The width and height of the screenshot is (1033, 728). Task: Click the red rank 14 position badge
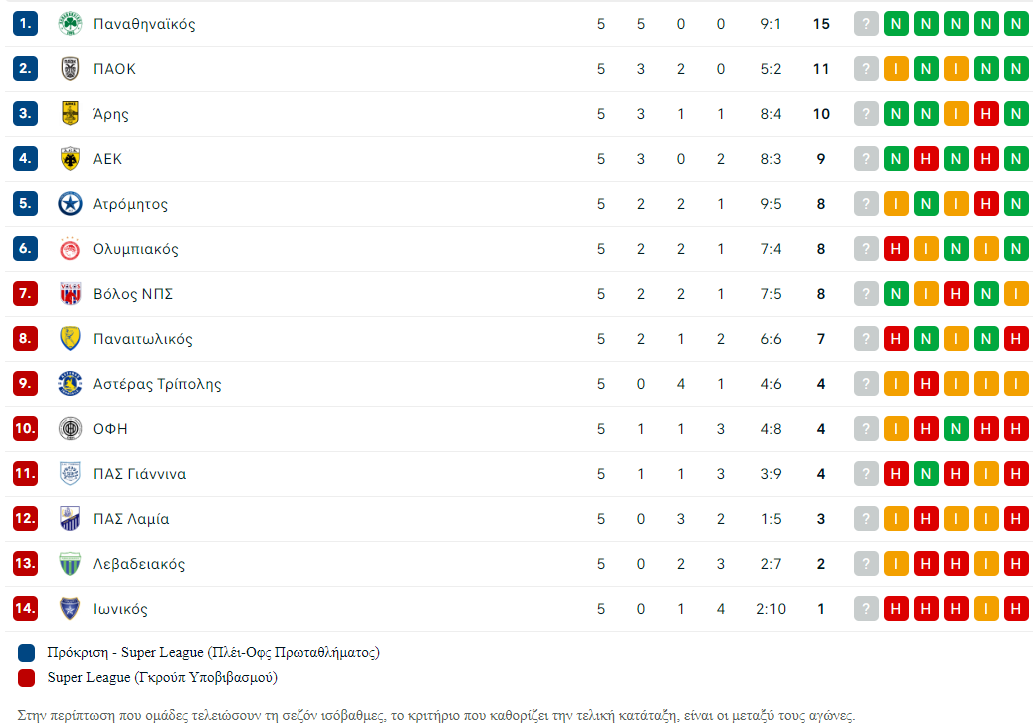click(x=25, y=609)
